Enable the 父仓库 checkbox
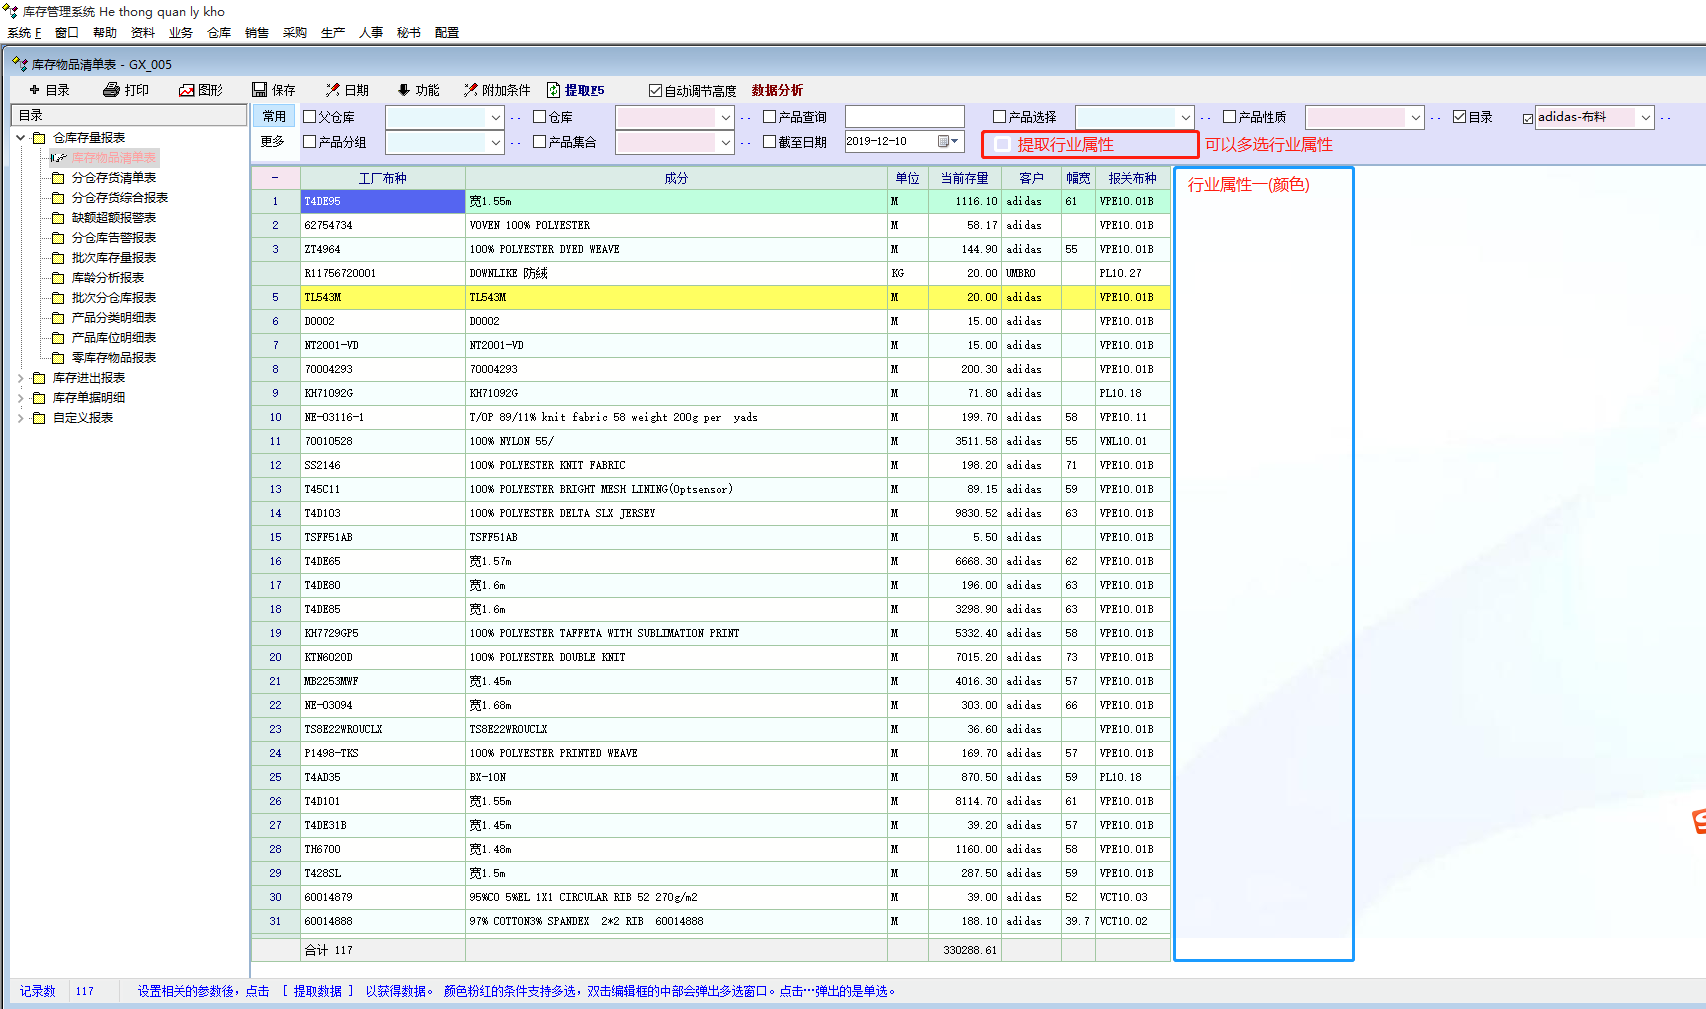Viewport: 1706px width, 1009px height. coord(310,117)
